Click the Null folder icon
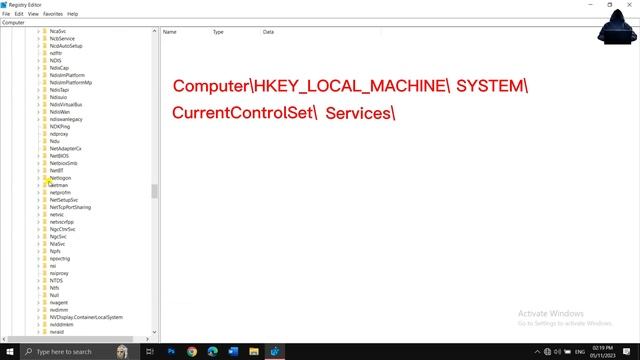Screen dimensions: 640x360 [x=45, y=295]
